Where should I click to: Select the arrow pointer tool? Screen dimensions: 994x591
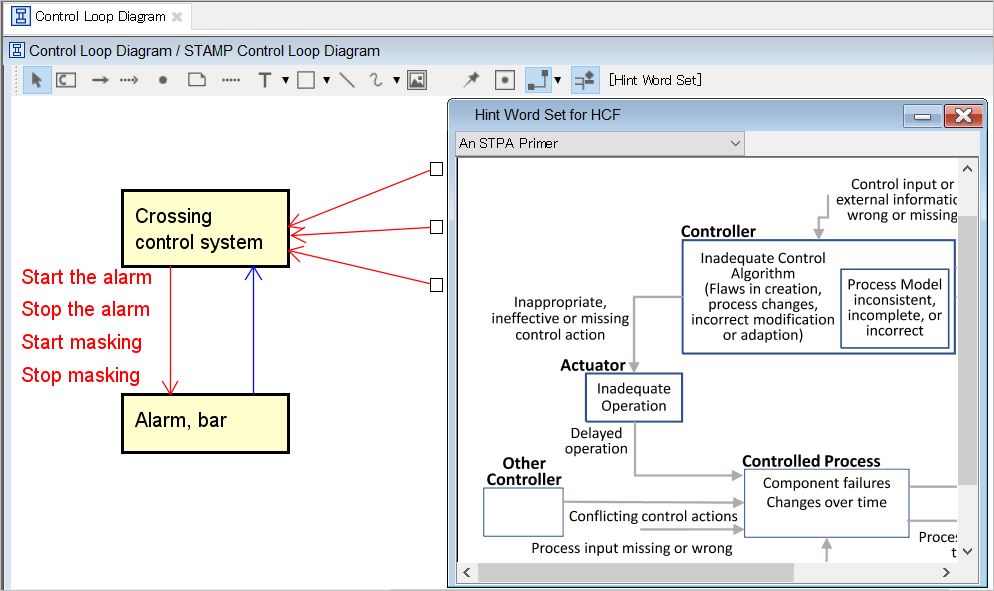pos(37,80)
